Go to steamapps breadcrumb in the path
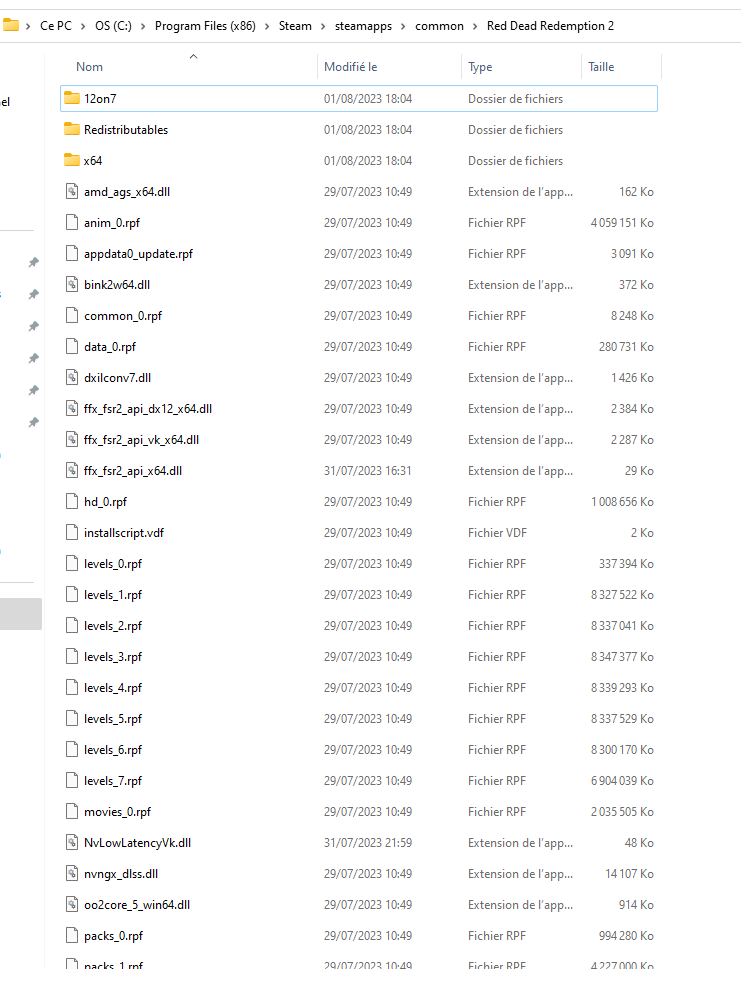 coord(363,26)
